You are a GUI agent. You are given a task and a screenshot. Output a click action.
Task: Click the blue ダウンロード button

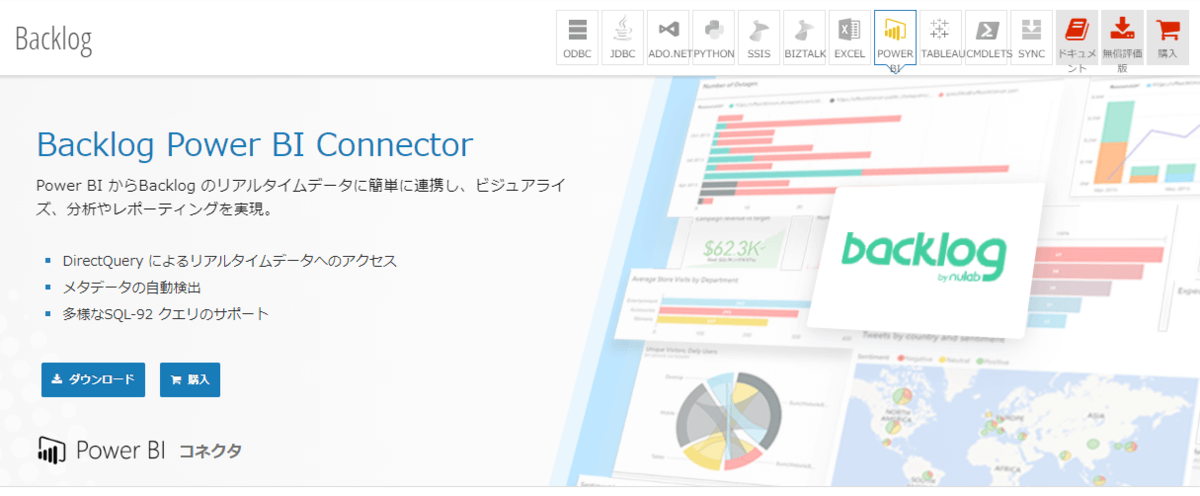(93, 380)
